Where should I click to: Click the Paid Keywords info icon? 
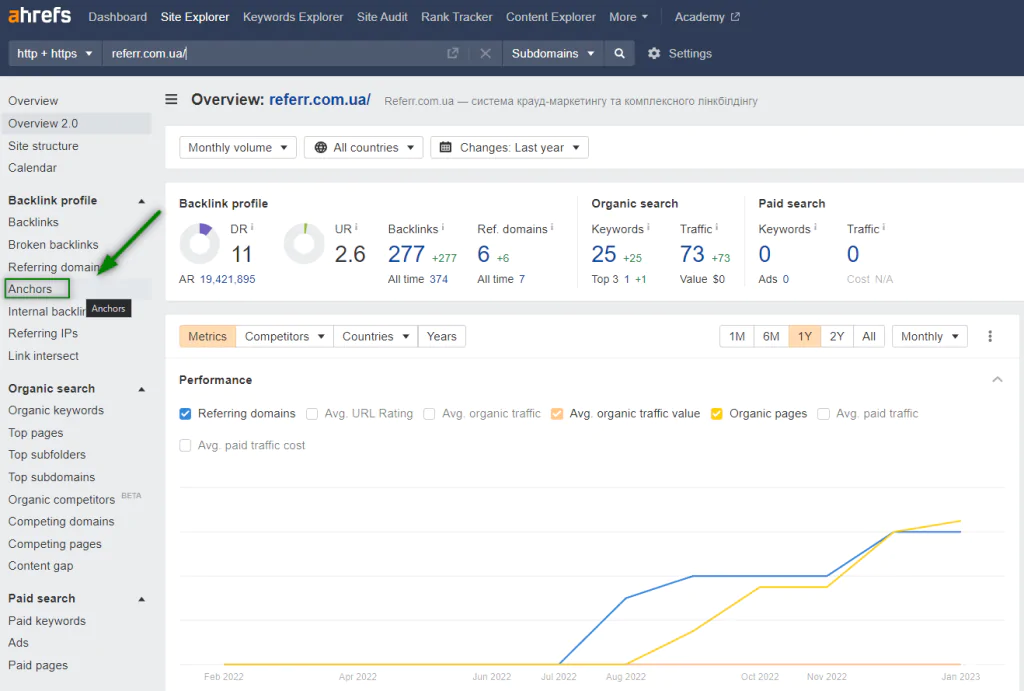point(815,227)
